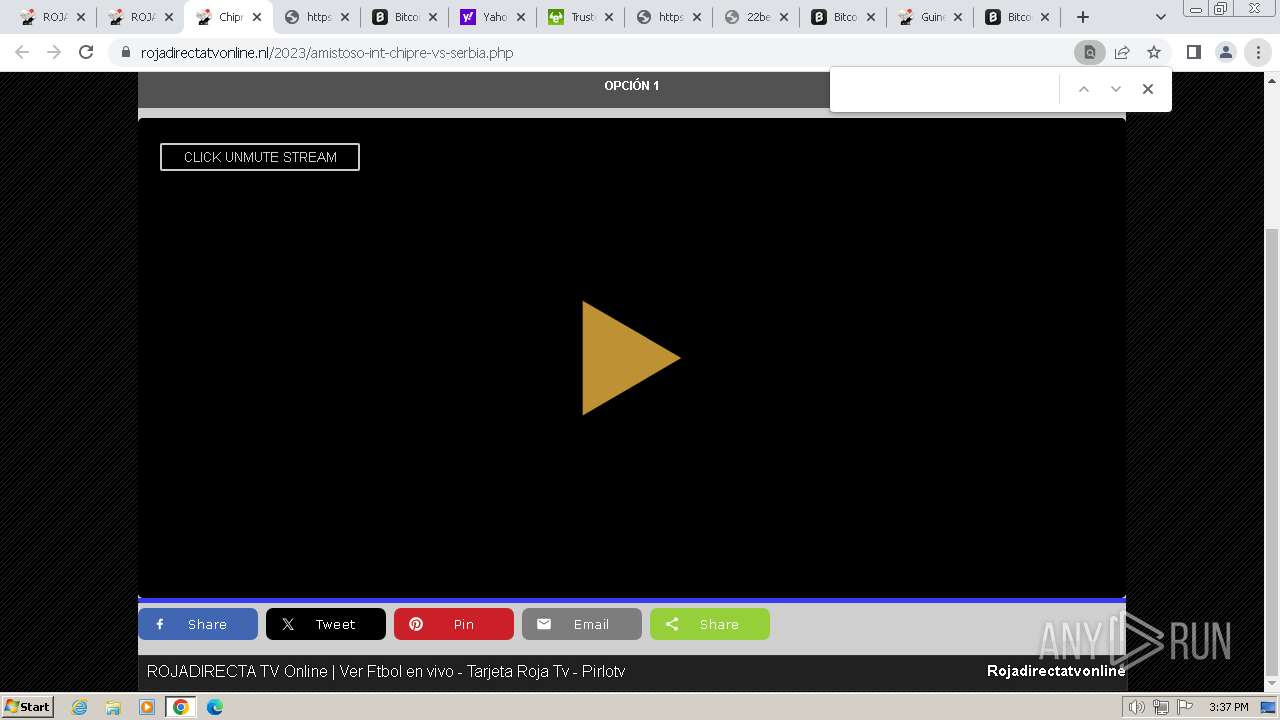The image size is (1280, 720).
Task: Open the Windows Start menu
Action: pos(28,706)
